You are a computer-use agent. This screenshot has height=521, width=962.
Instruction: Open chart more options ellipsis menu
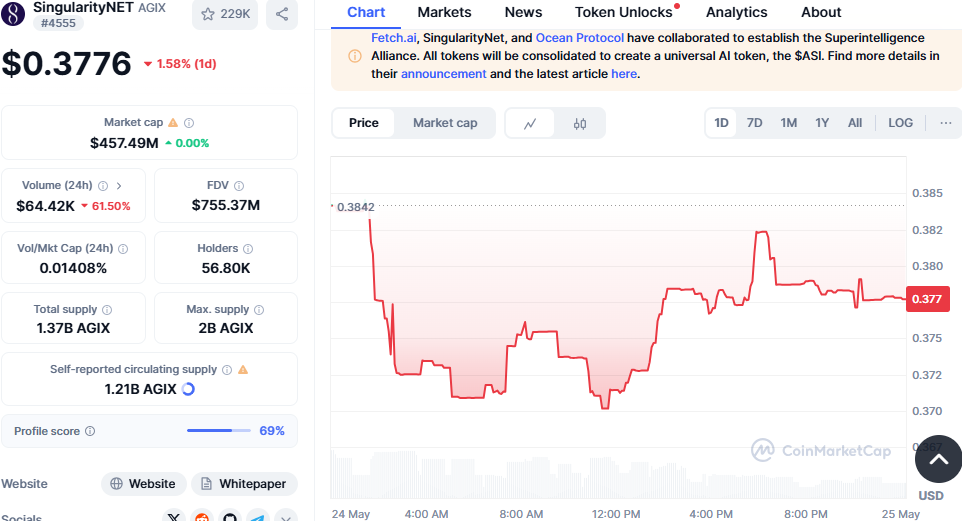(x=946, y=123)
